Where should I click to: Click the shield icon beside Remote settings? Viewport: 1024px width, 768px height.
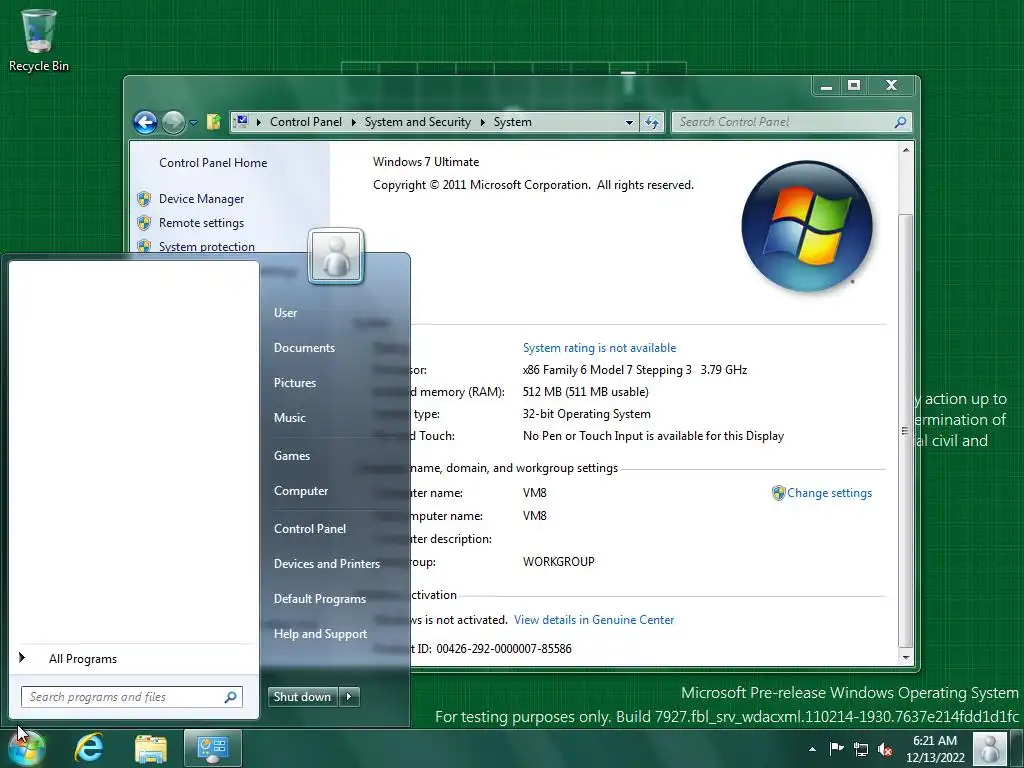(x=144, y=223)
